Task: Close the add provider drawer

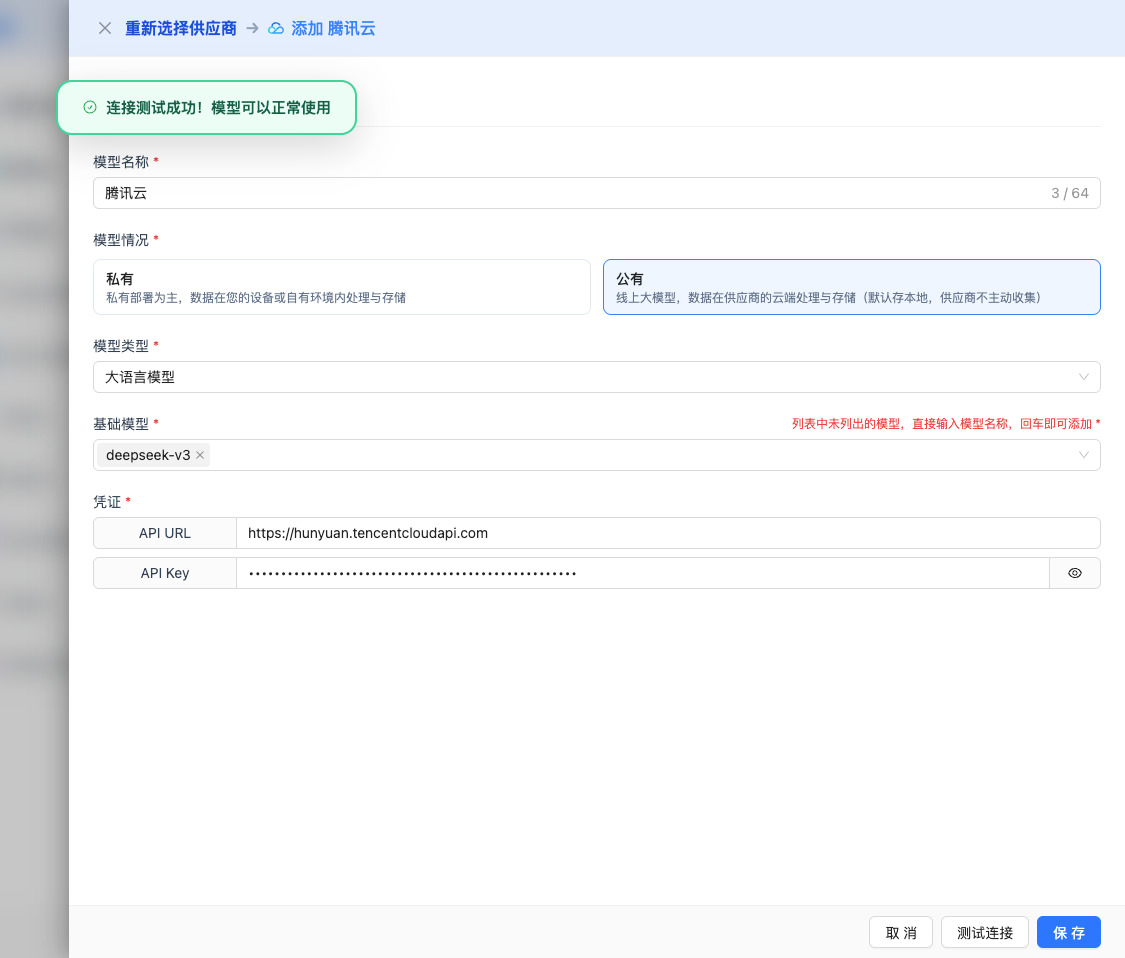Action: coord(104,28)
